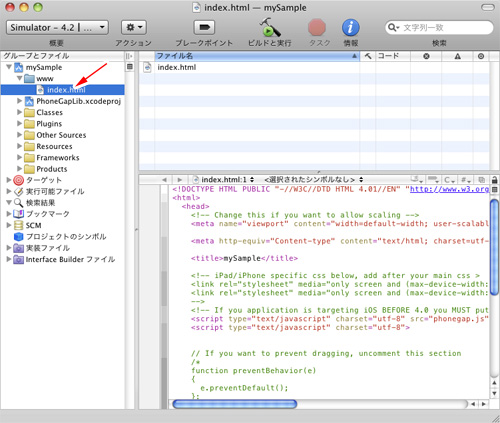Screen dimensions: 500x423
Task: Click the editor horizontal scrollbar thumb
Action: click(235, 404)
